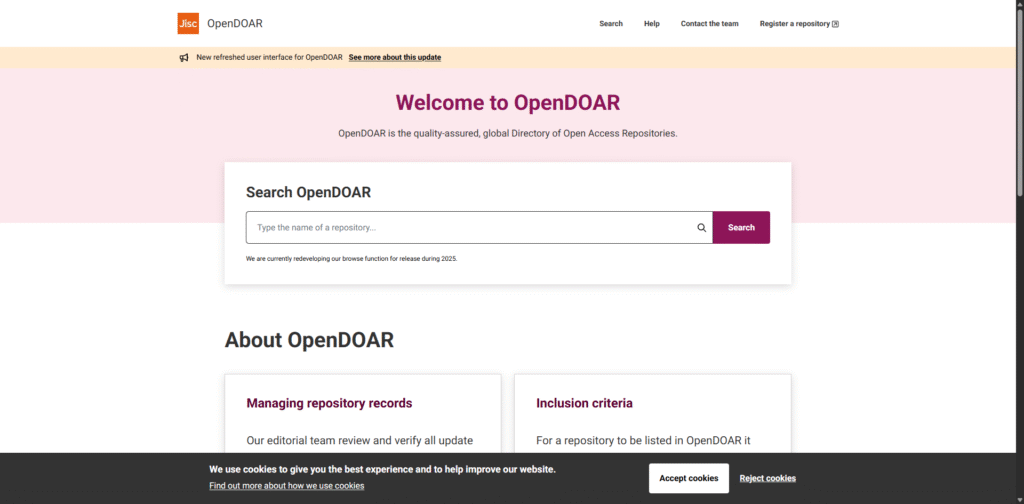1024x504 pixels.
Task: Focus the repository name search field
Action: tap(470, 228)
